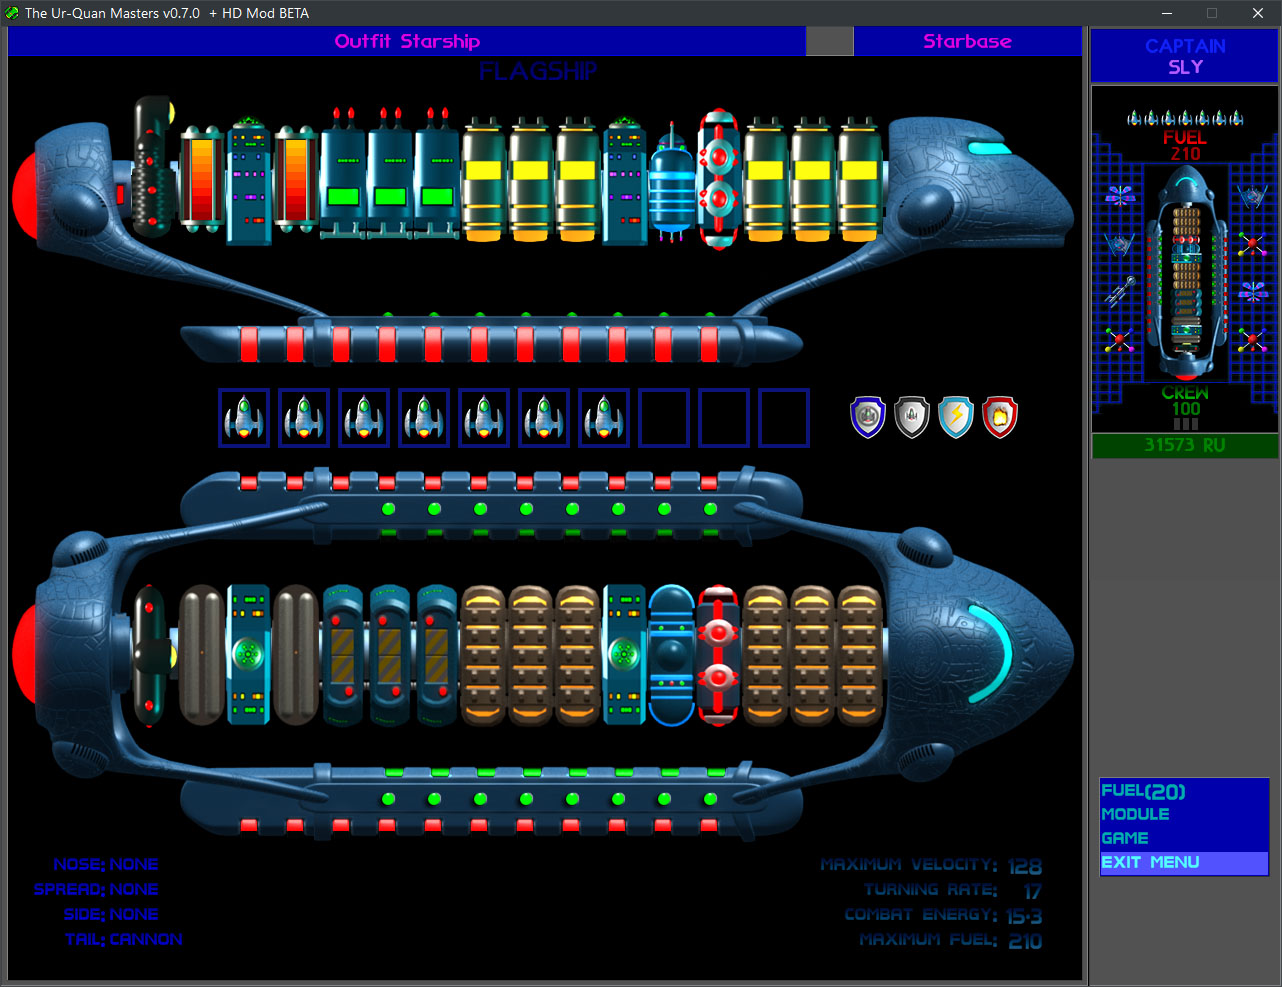The width and height of the screenshot is (1282, 987).
Task: Click the Starbase header label
Action: (x=967, y=41)
